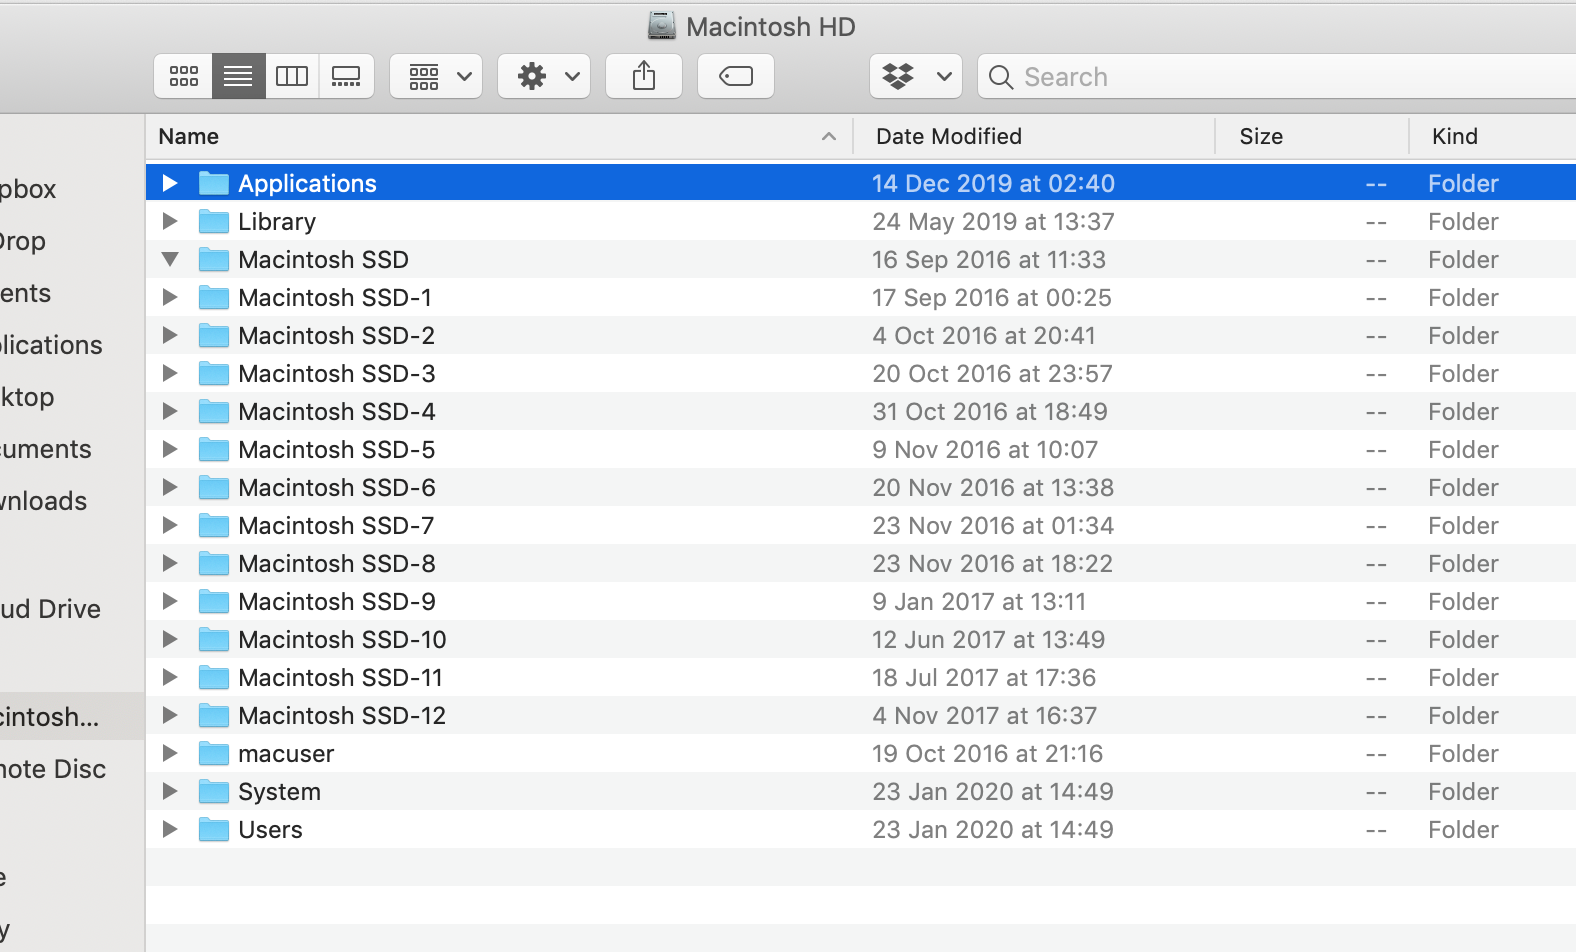Open Documents in the sidebar
The height and width of the screenshot is (952, 1576).
tap(45, 449)
